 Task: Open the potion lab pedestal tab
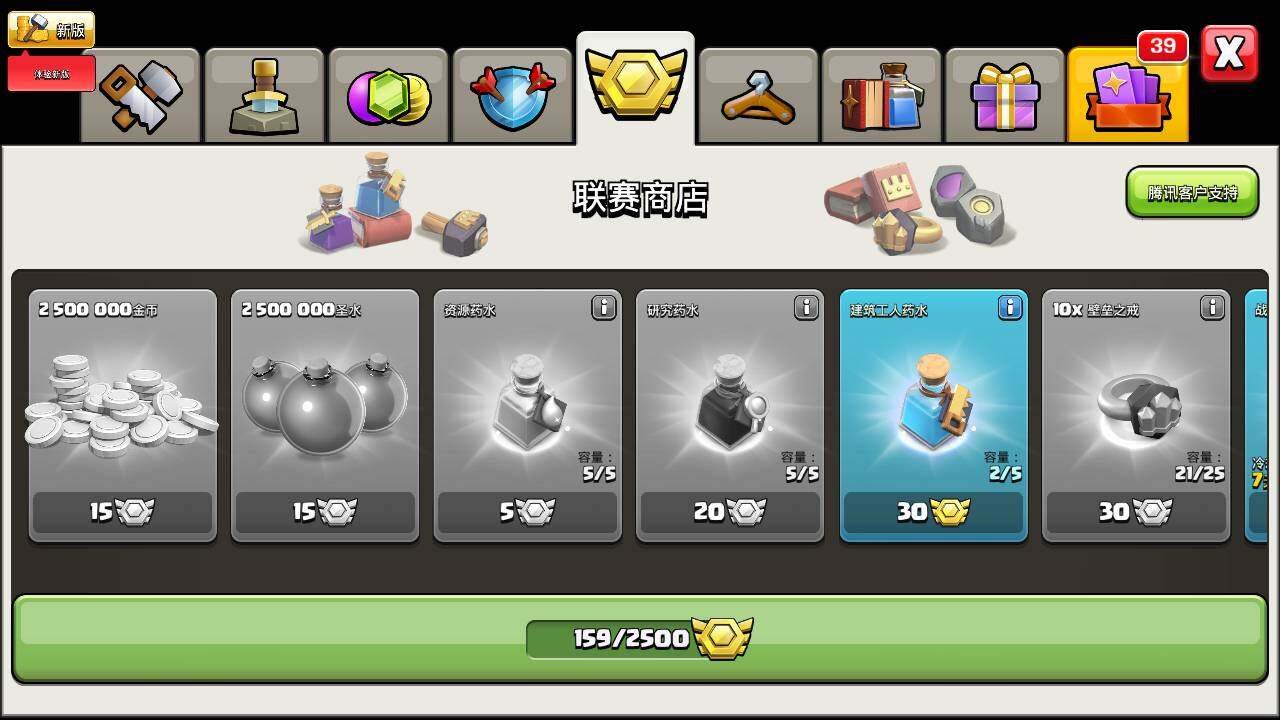pos(264,96)
